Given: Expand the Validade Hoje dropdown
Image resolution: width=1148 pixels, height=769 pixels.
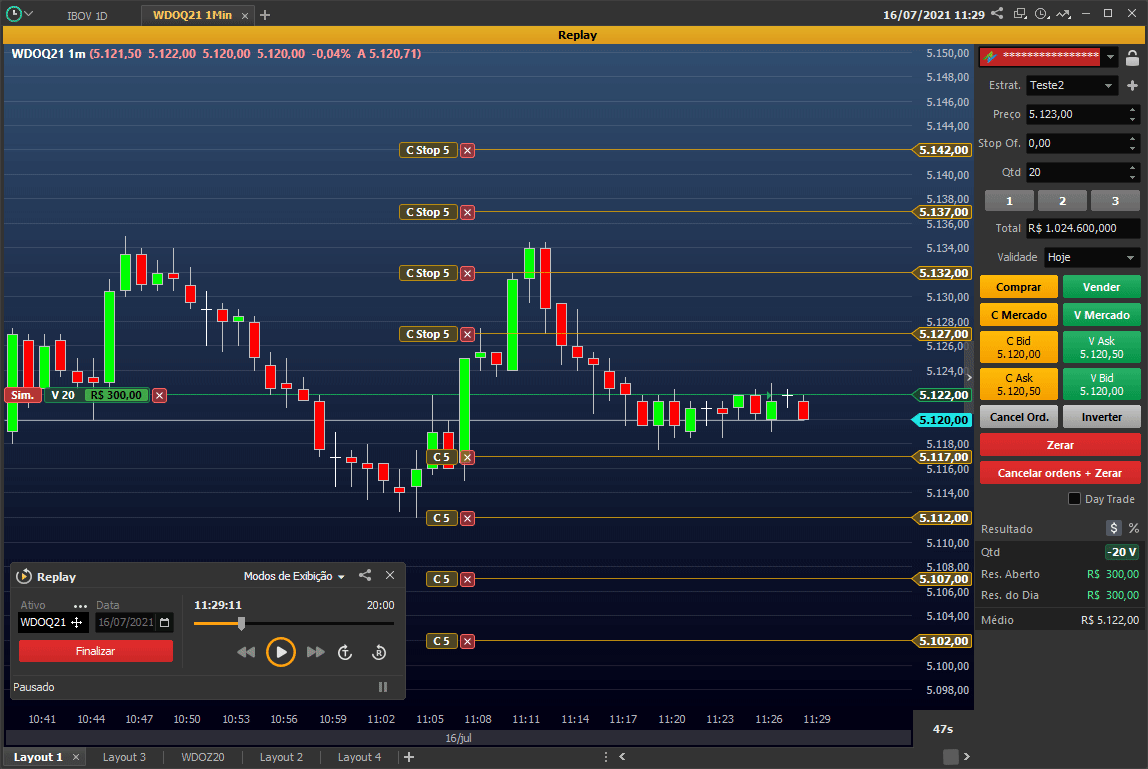Looking at the screenshot, I should click(x=1092, y=257).
